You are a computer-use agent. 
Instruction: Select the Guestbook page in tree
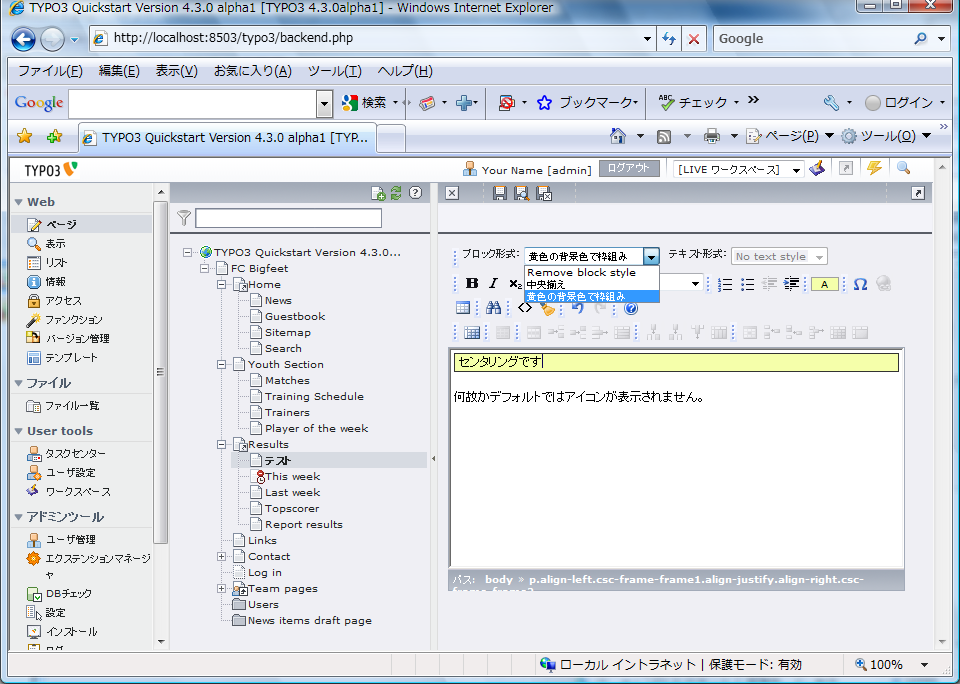[294, 317]
